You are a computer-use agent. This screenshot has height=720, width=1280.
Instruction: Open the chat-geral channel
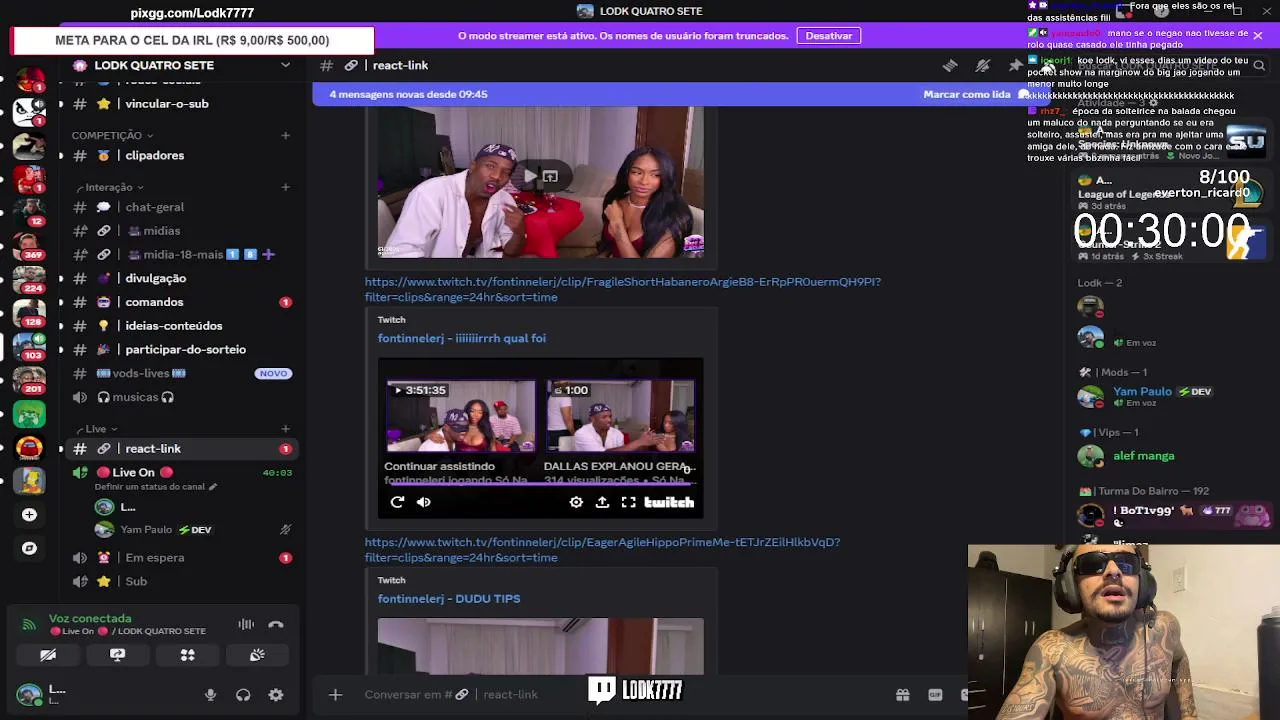pyautogui.click(x=180, y=207)
